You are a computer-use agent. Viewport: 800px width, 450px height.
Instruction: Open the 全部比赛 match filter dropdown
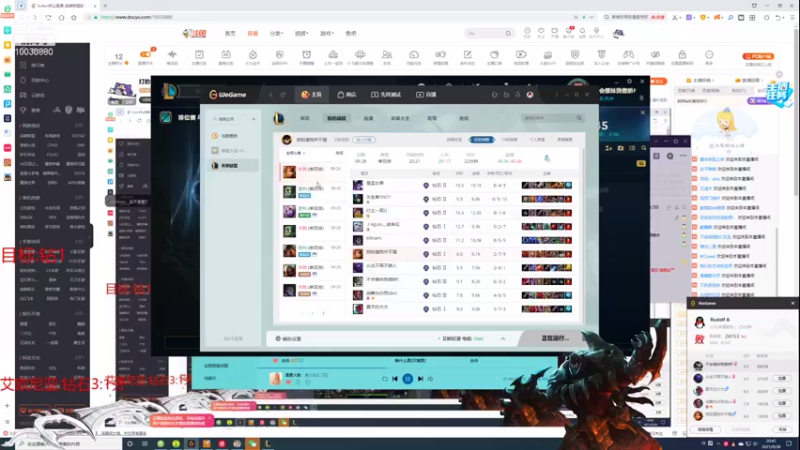[x=295, y=153]
